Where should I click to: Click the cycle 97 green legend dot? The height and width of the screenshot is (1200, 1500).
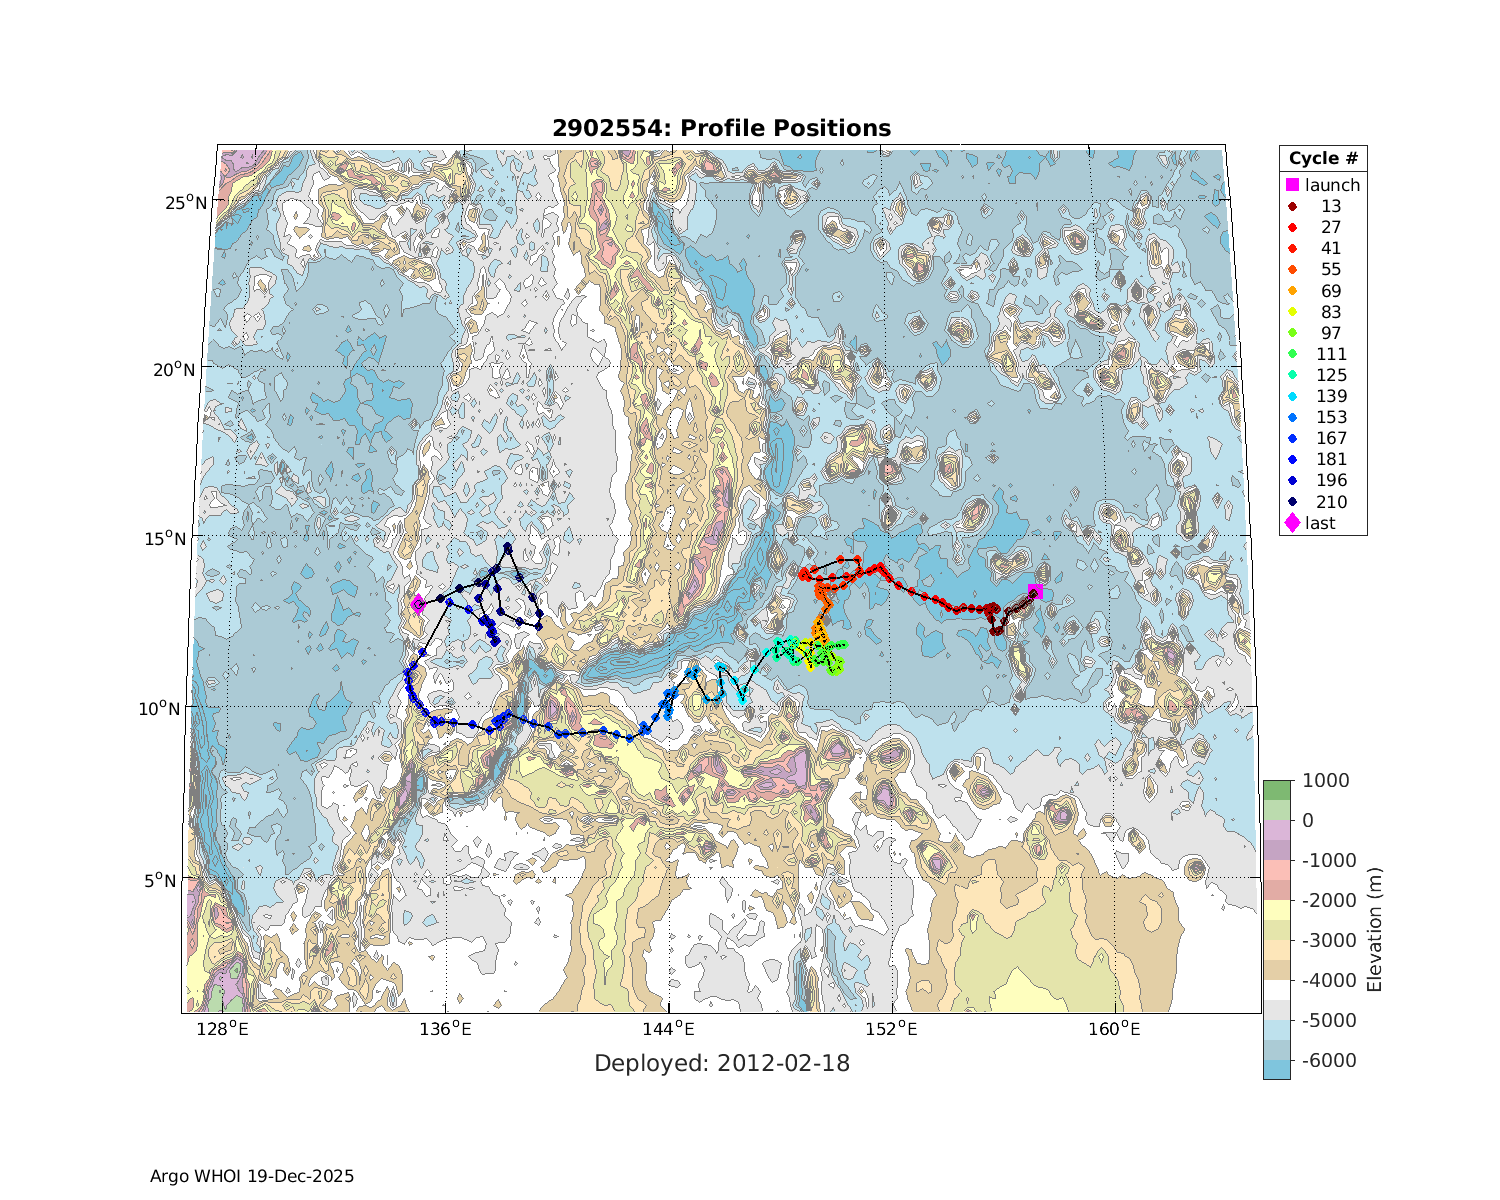[1292, 333]
